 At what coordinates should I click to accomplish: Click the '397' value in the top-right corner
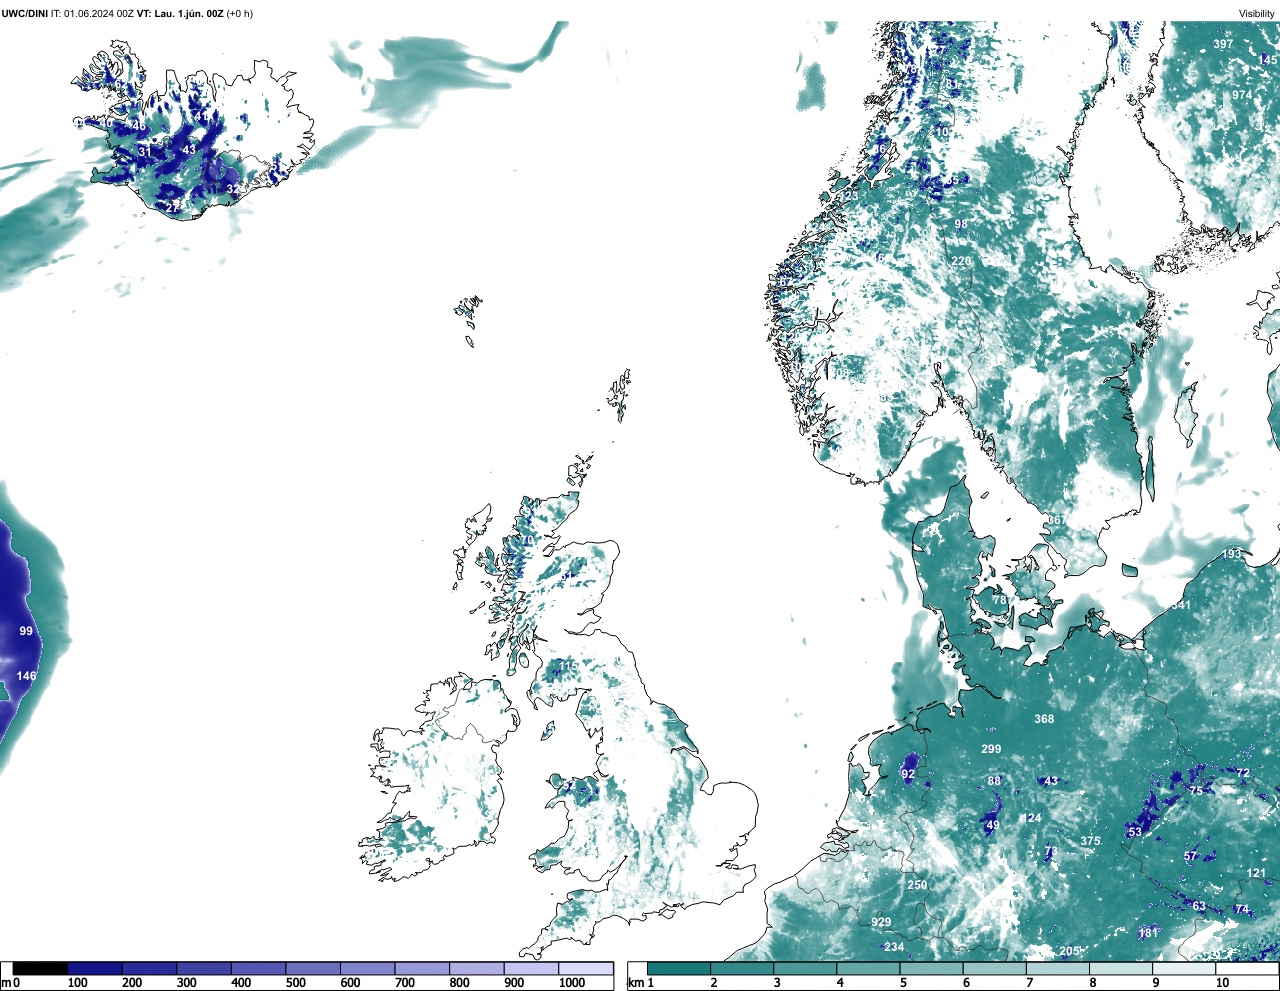[x=1223, y=44]
